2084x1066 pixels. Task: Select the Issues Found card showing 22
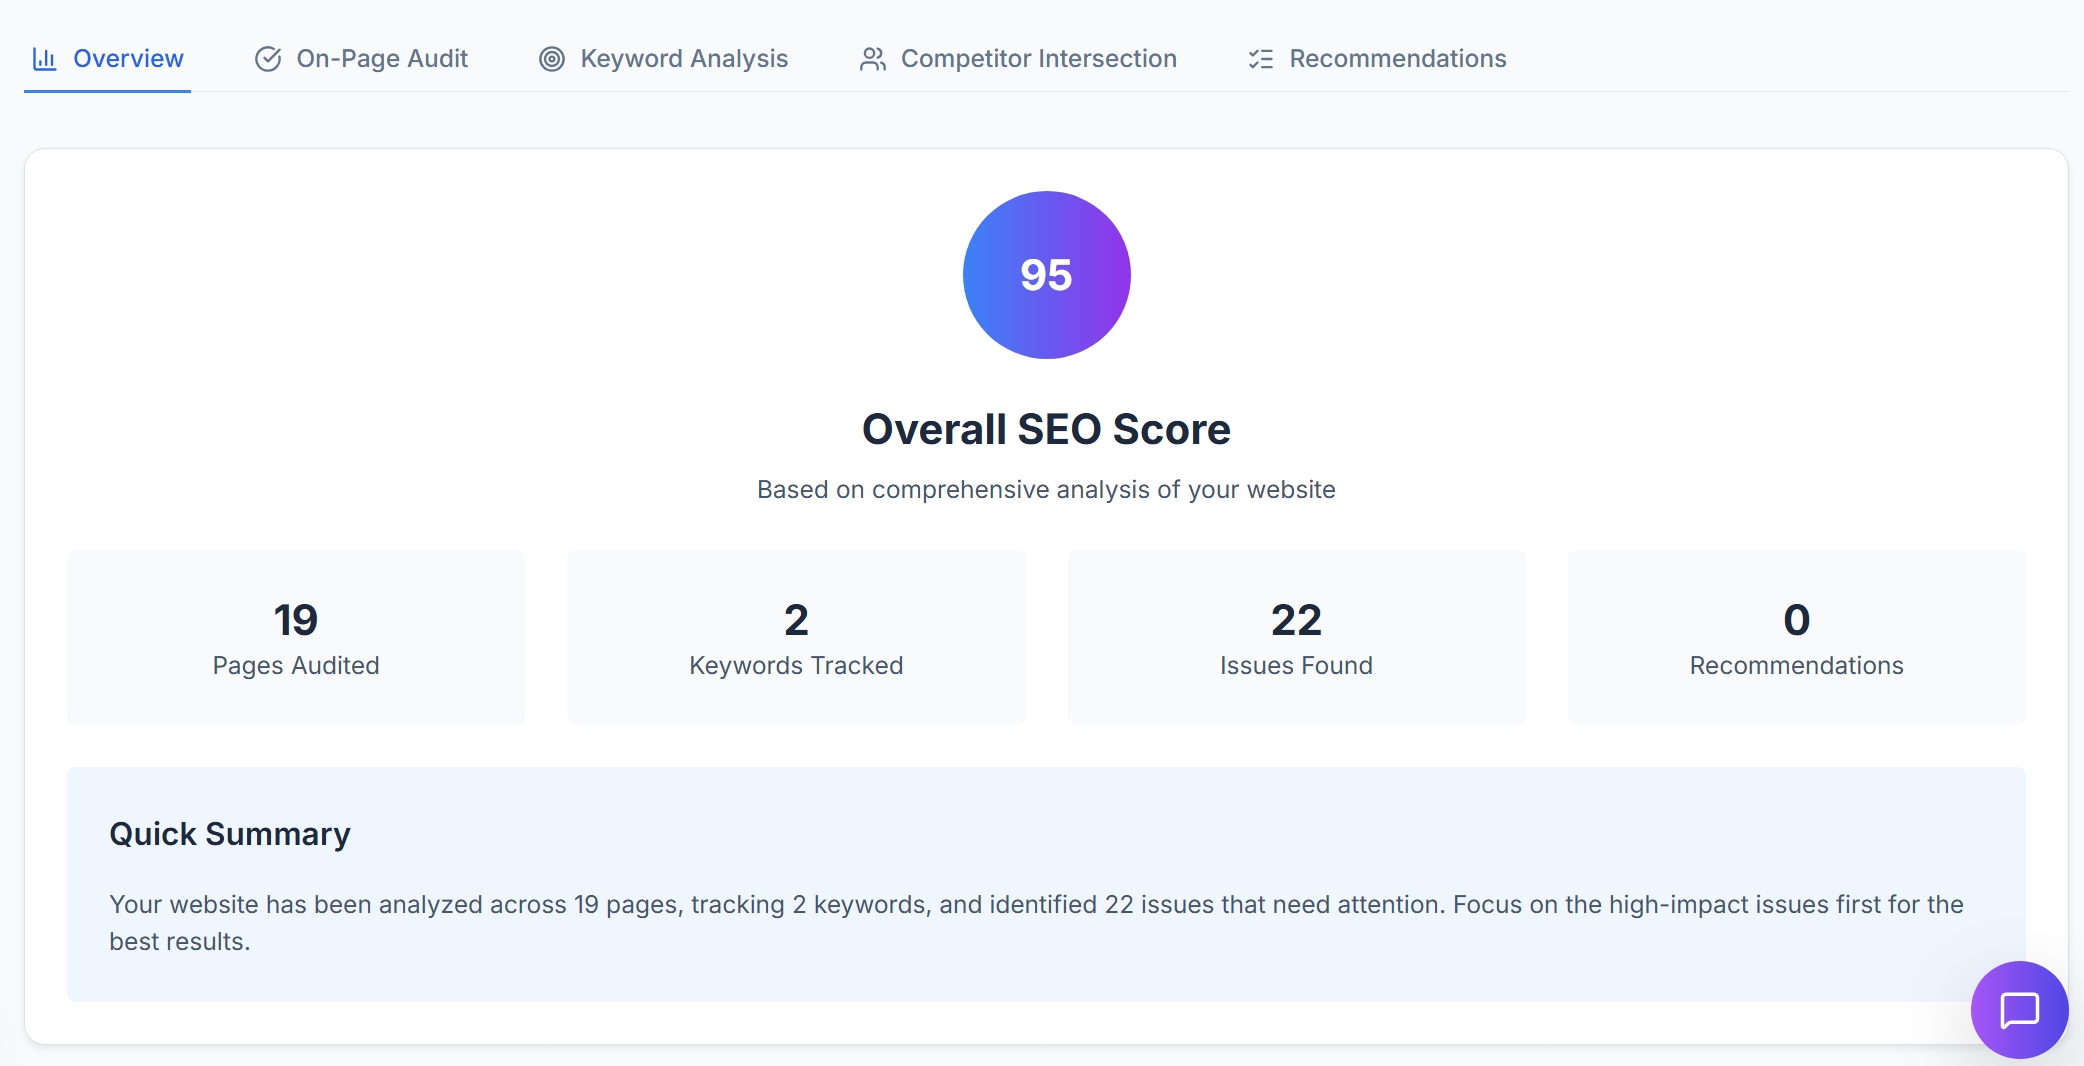(1296, 637)
